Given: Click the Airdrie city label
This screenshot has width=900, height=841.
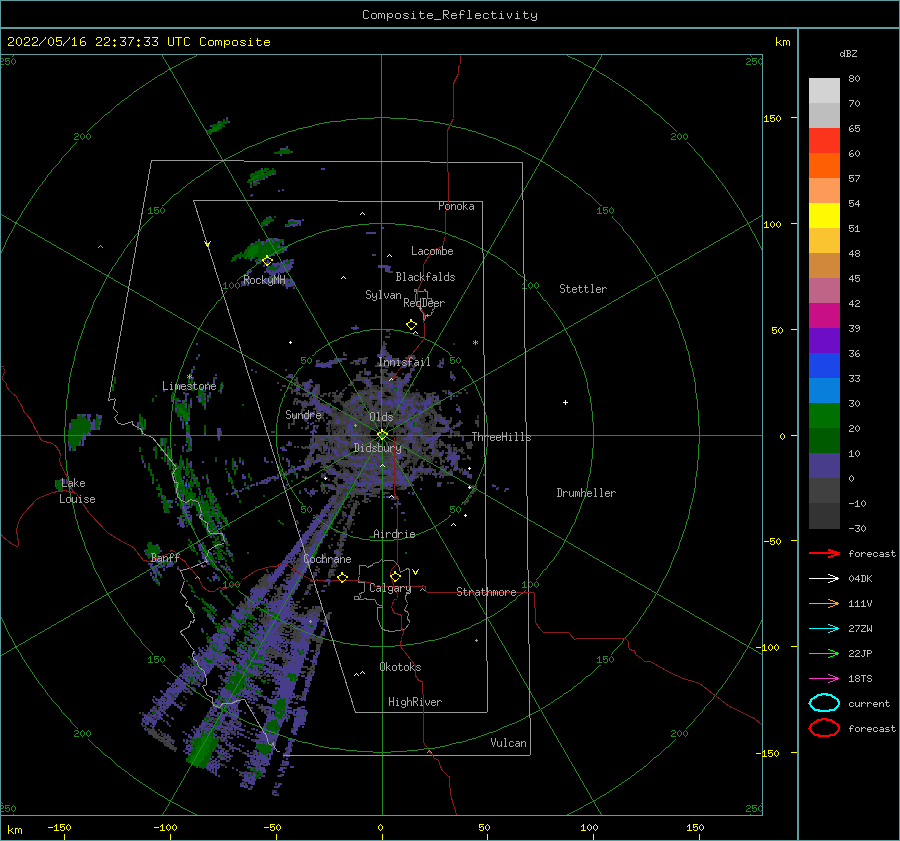Looking at the screenshot, I should 394,534.
